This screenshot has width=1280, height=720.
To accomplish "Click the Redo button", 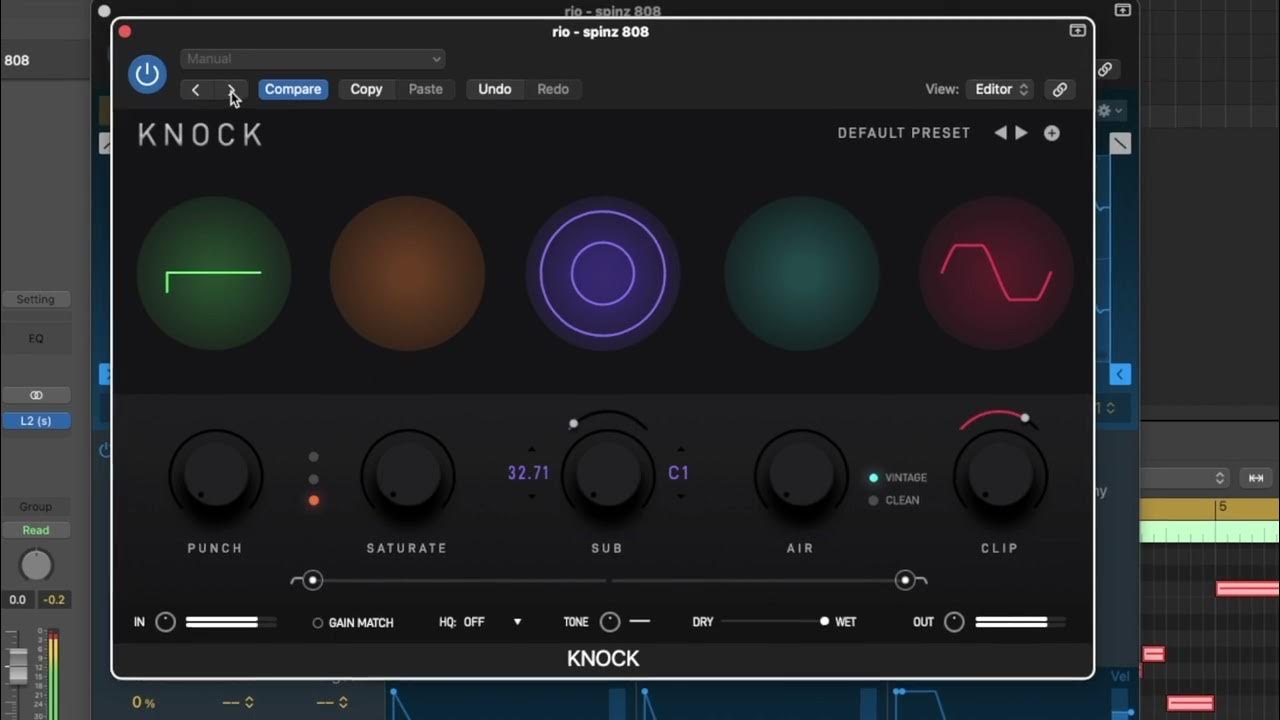I will (x=553, y=89).
